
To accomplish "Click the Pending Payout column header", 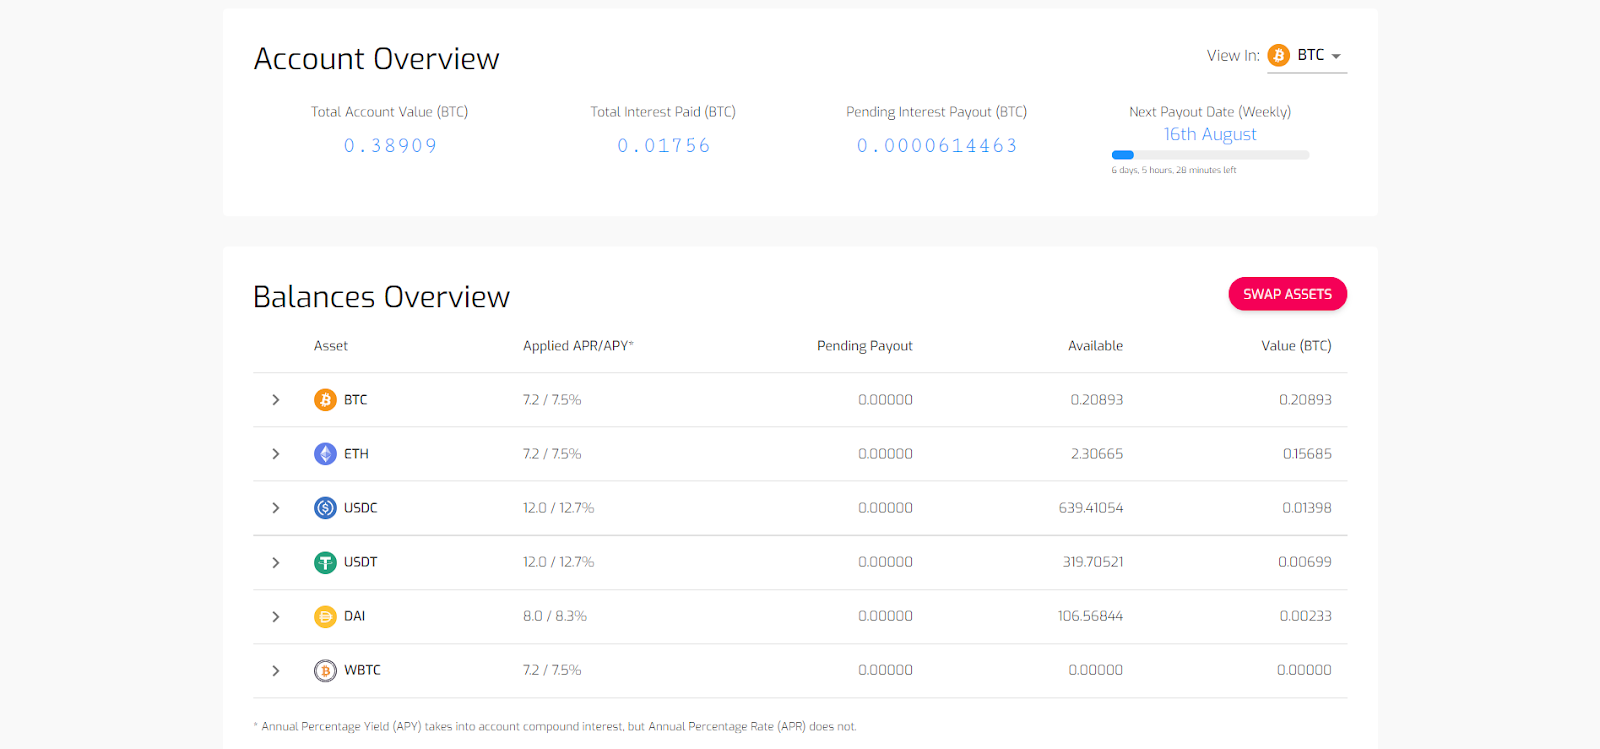I will coord(865,346).
